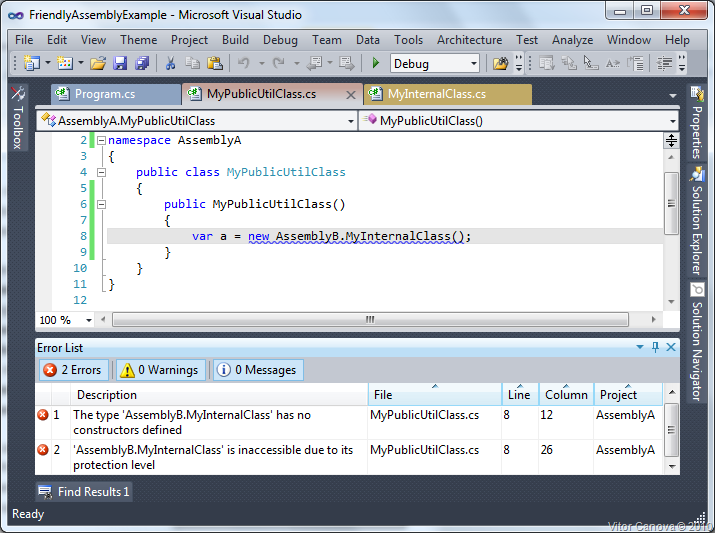Collapse the MyPublicUtilClass() constructor outline
Viewport: 715px width, 533px height.
point(102,204)
